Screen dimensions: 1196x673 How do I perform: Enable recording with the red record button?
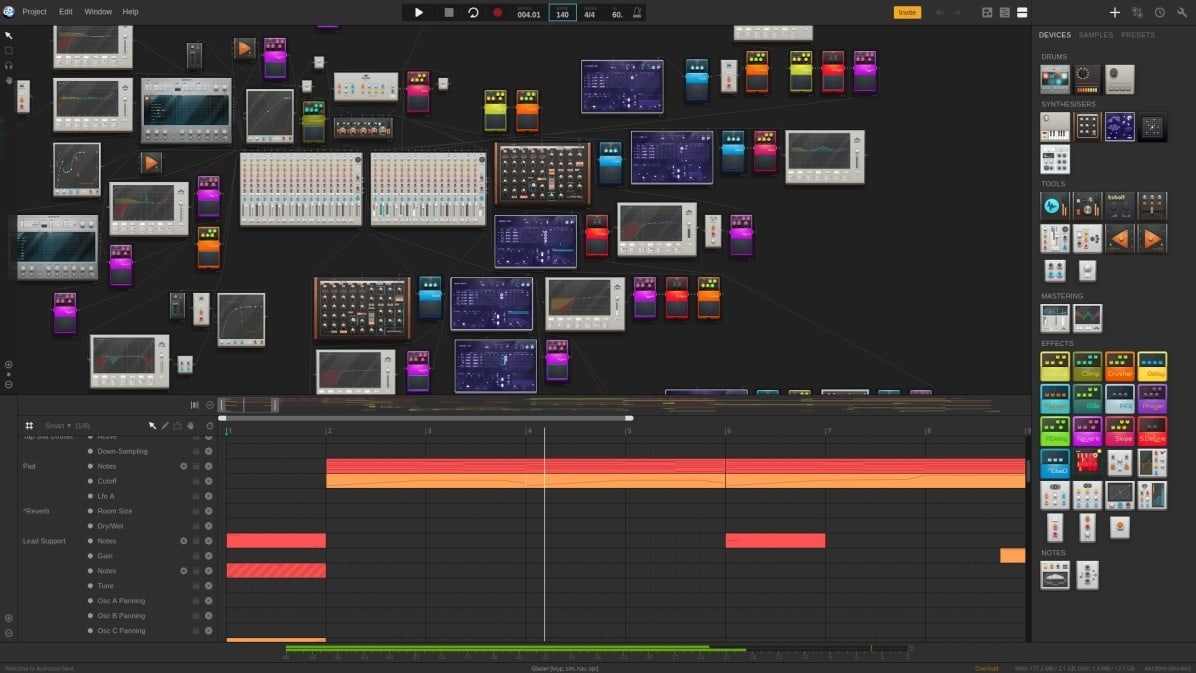(x=497, y=13)
